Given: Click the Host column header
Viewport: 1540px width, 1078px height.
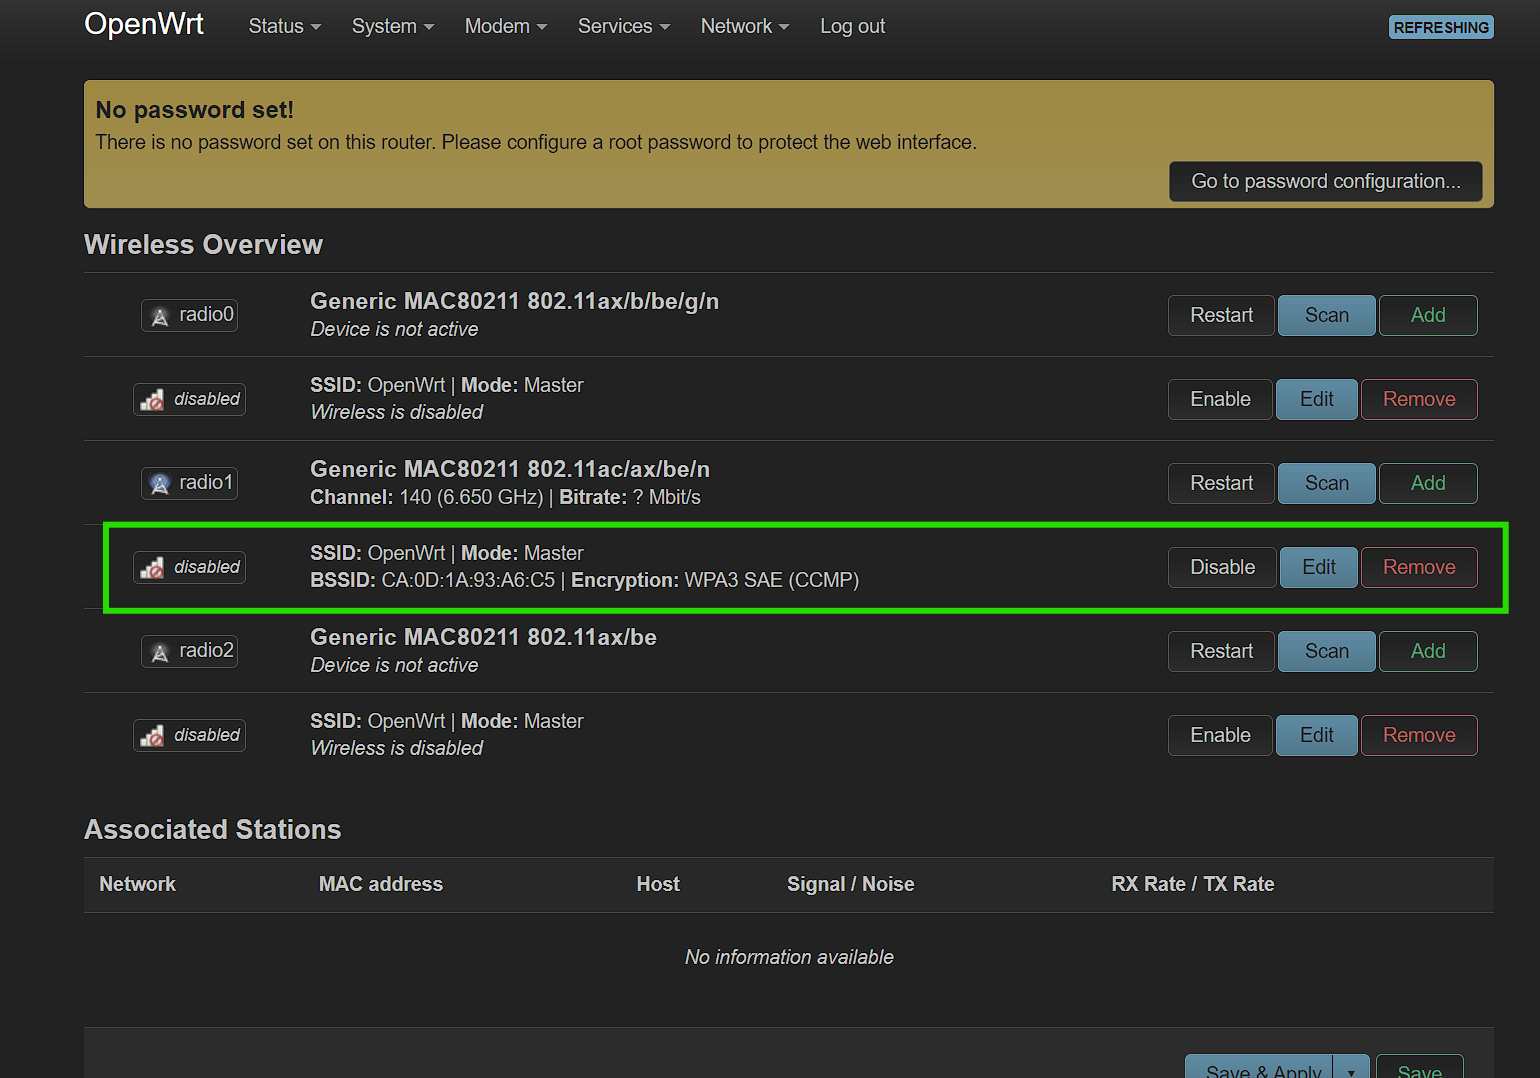Looking at the screenshot, I should [x=658, y=884].
